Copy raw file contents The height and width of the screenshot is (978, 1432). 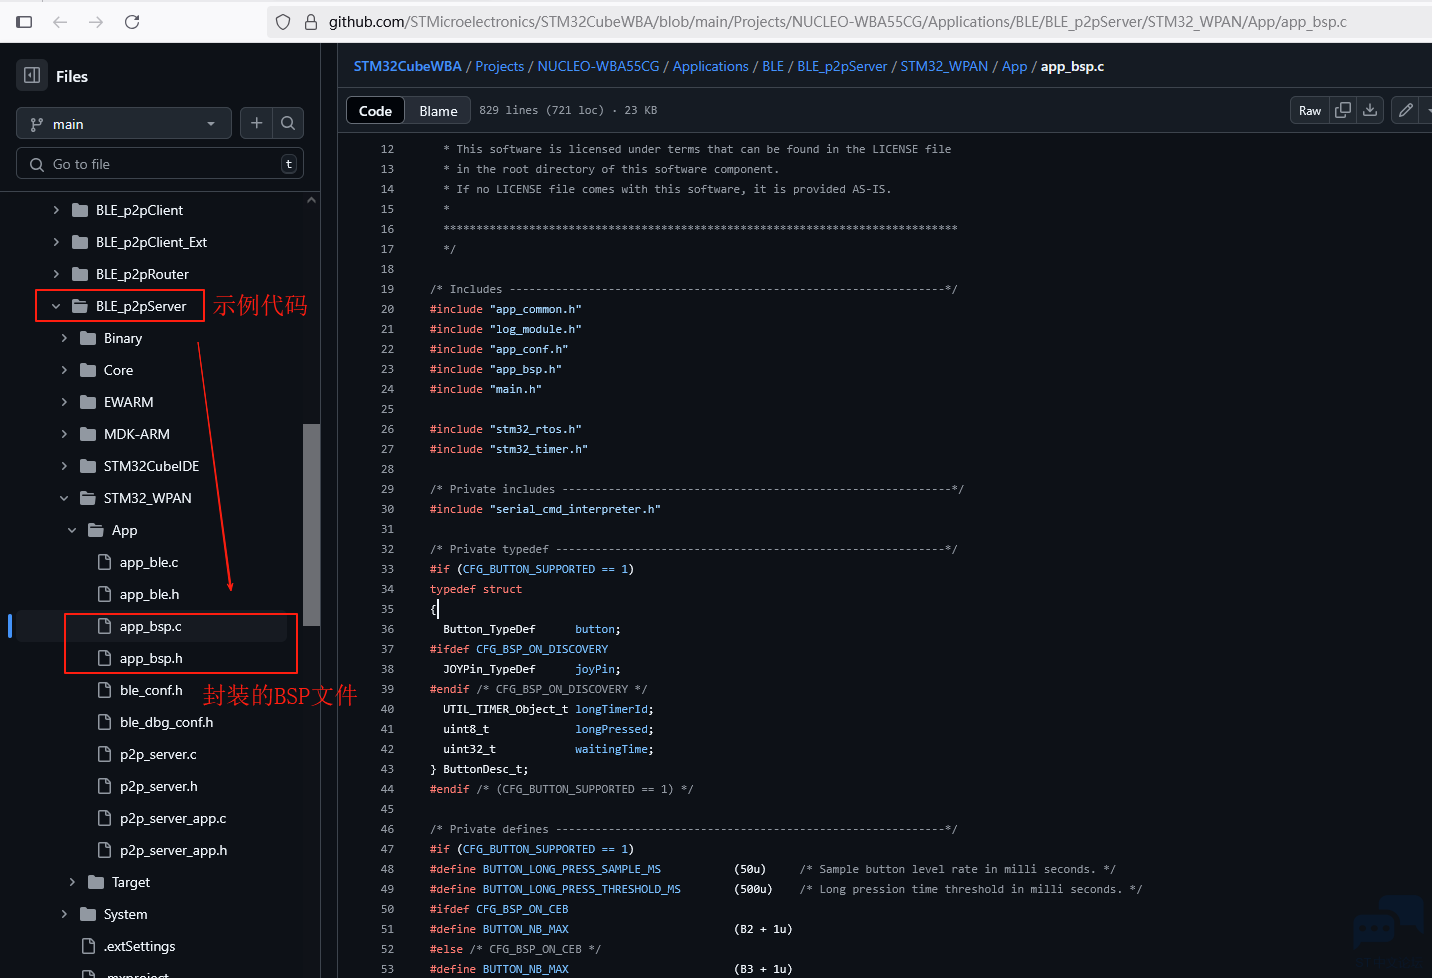1343,110
